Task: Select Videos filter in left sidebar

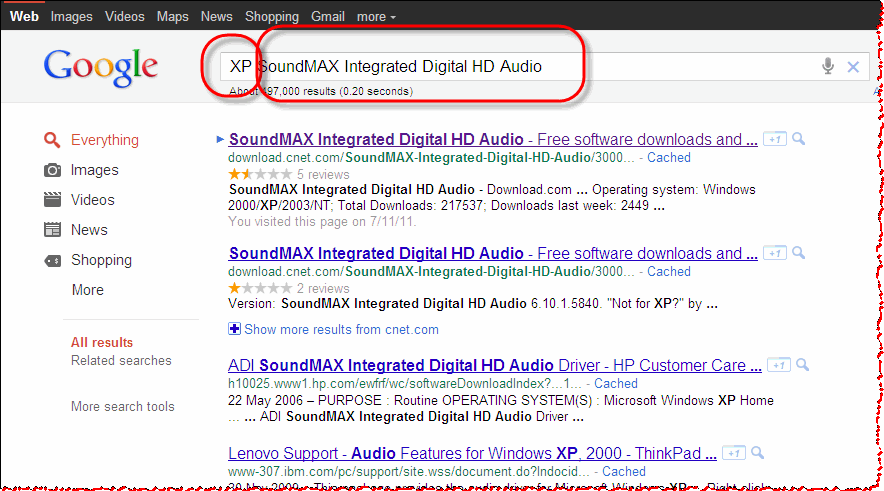Action: point(92,200)
